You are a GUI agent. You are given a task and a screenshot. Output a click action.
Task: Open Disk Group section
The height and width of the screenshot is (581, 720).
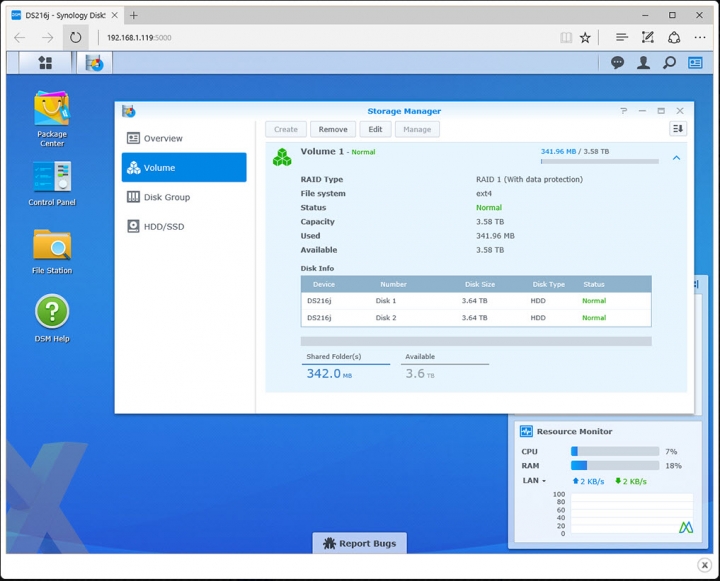tap(184, 197)
